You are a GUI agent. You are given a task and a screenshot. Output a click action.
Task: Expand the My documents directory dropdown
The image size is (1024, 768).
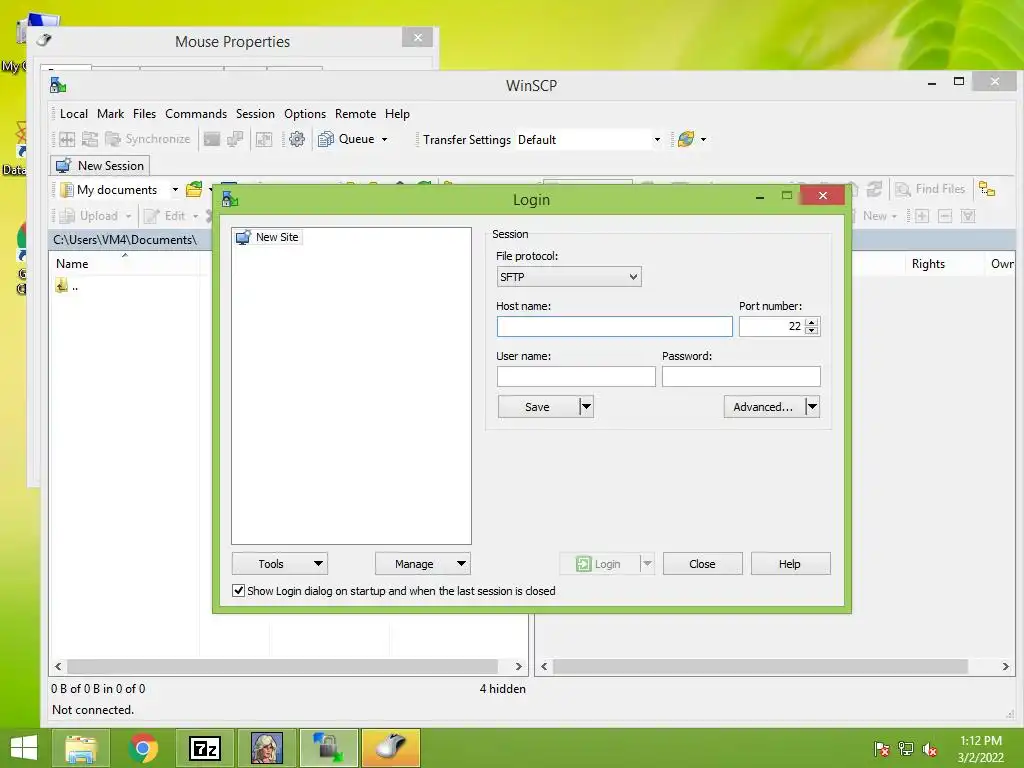pyautogui.click(x=175, y=189)
